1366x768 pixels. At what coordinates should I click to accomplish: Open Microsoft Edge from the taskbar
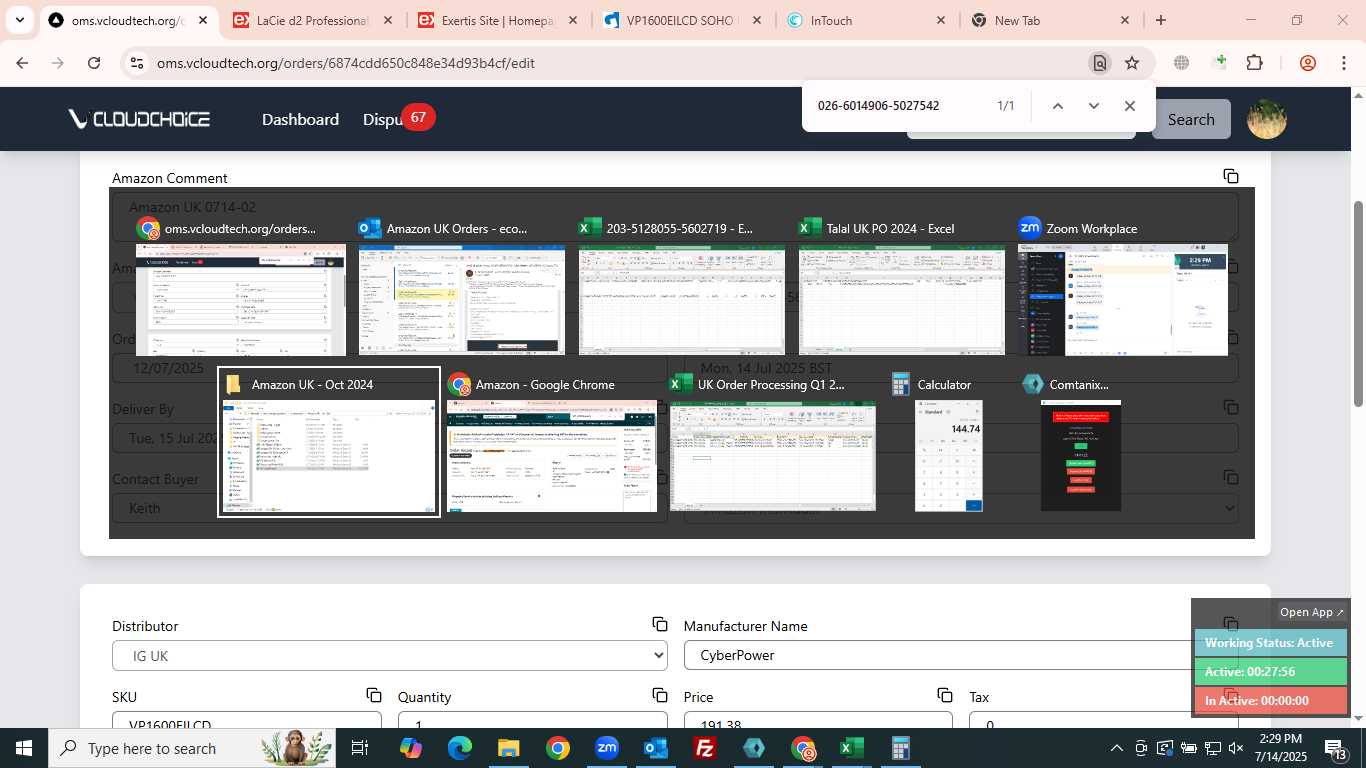[460, 748]
